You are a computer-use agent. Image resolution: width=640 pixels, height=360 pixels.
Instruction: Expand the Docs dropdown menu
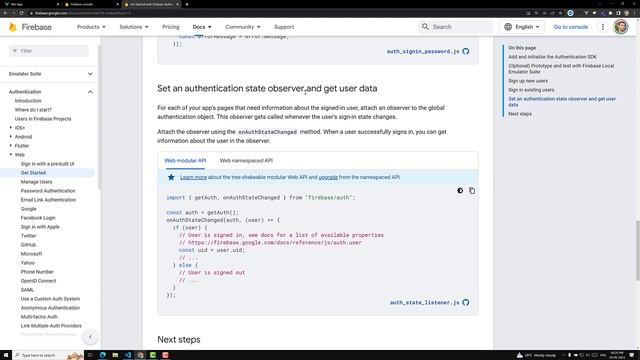[x=202, y=27]
